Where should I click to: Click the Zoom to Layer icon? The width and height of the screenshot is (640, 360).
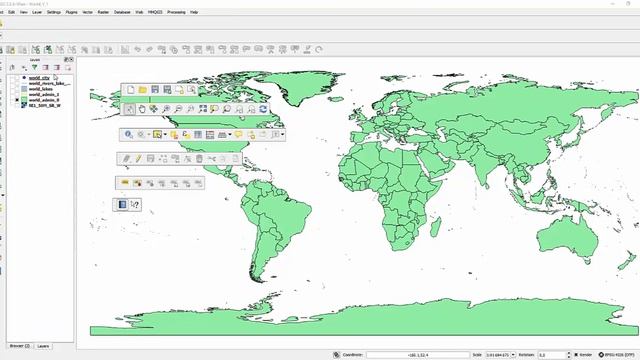click(x=227, y=109)
